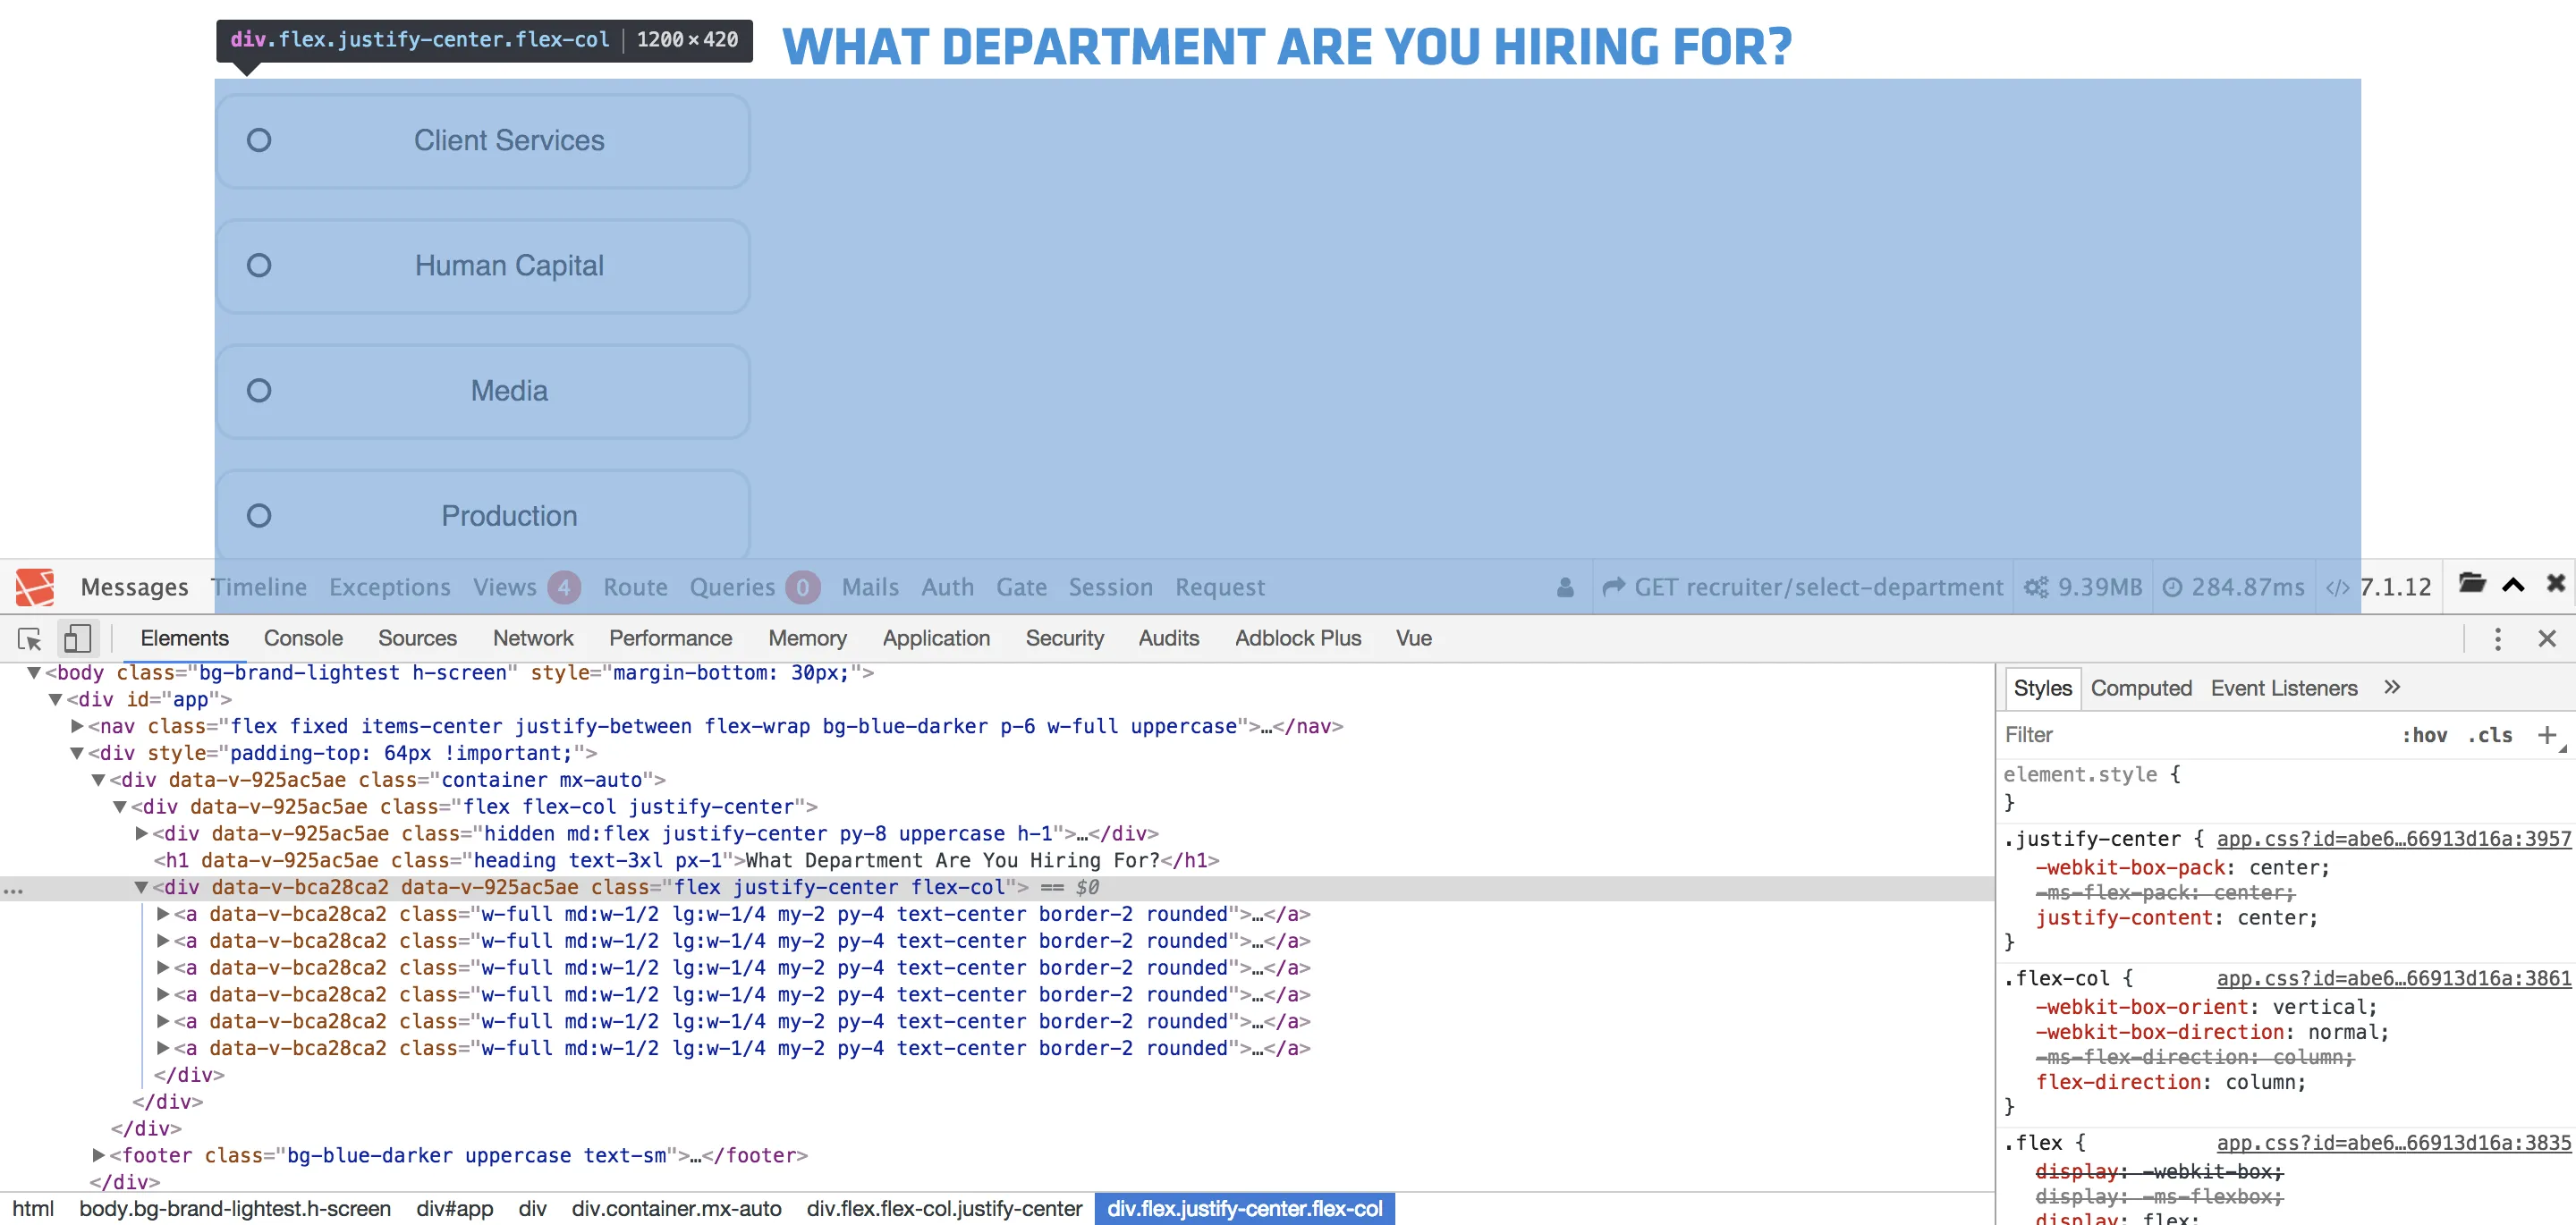This screenshot has height=1225, width=2576.
Task: Switch to the Console tab
Action: point(303,638)
